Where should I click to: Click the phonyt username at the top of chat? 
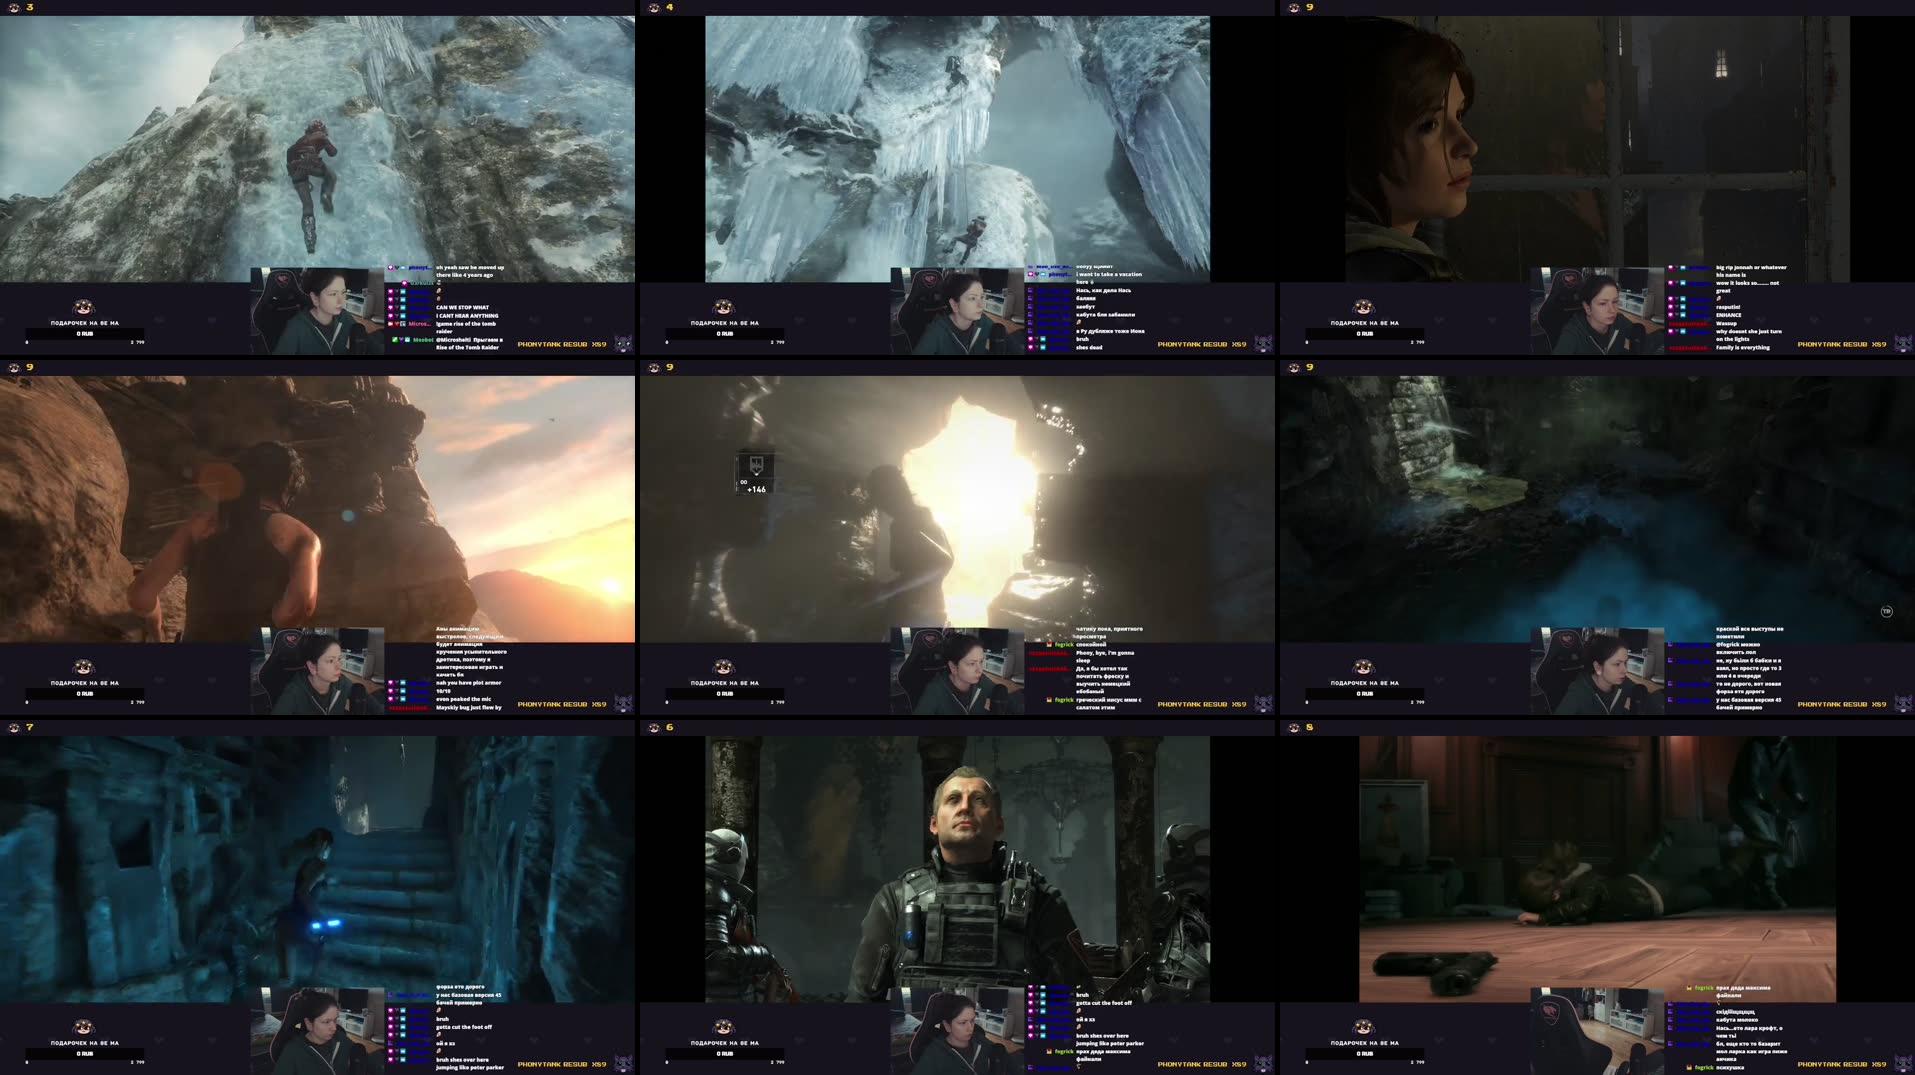point(419,267)
